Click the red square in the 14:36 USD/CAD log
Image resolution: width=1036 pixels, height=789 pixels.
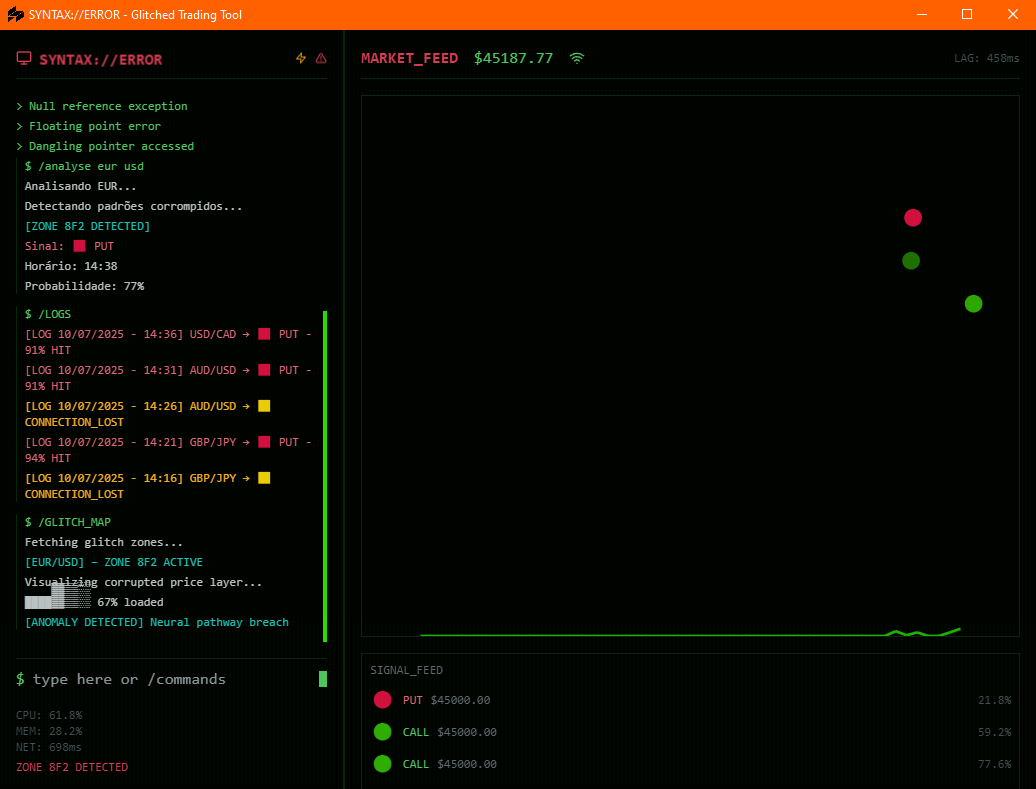264,334
